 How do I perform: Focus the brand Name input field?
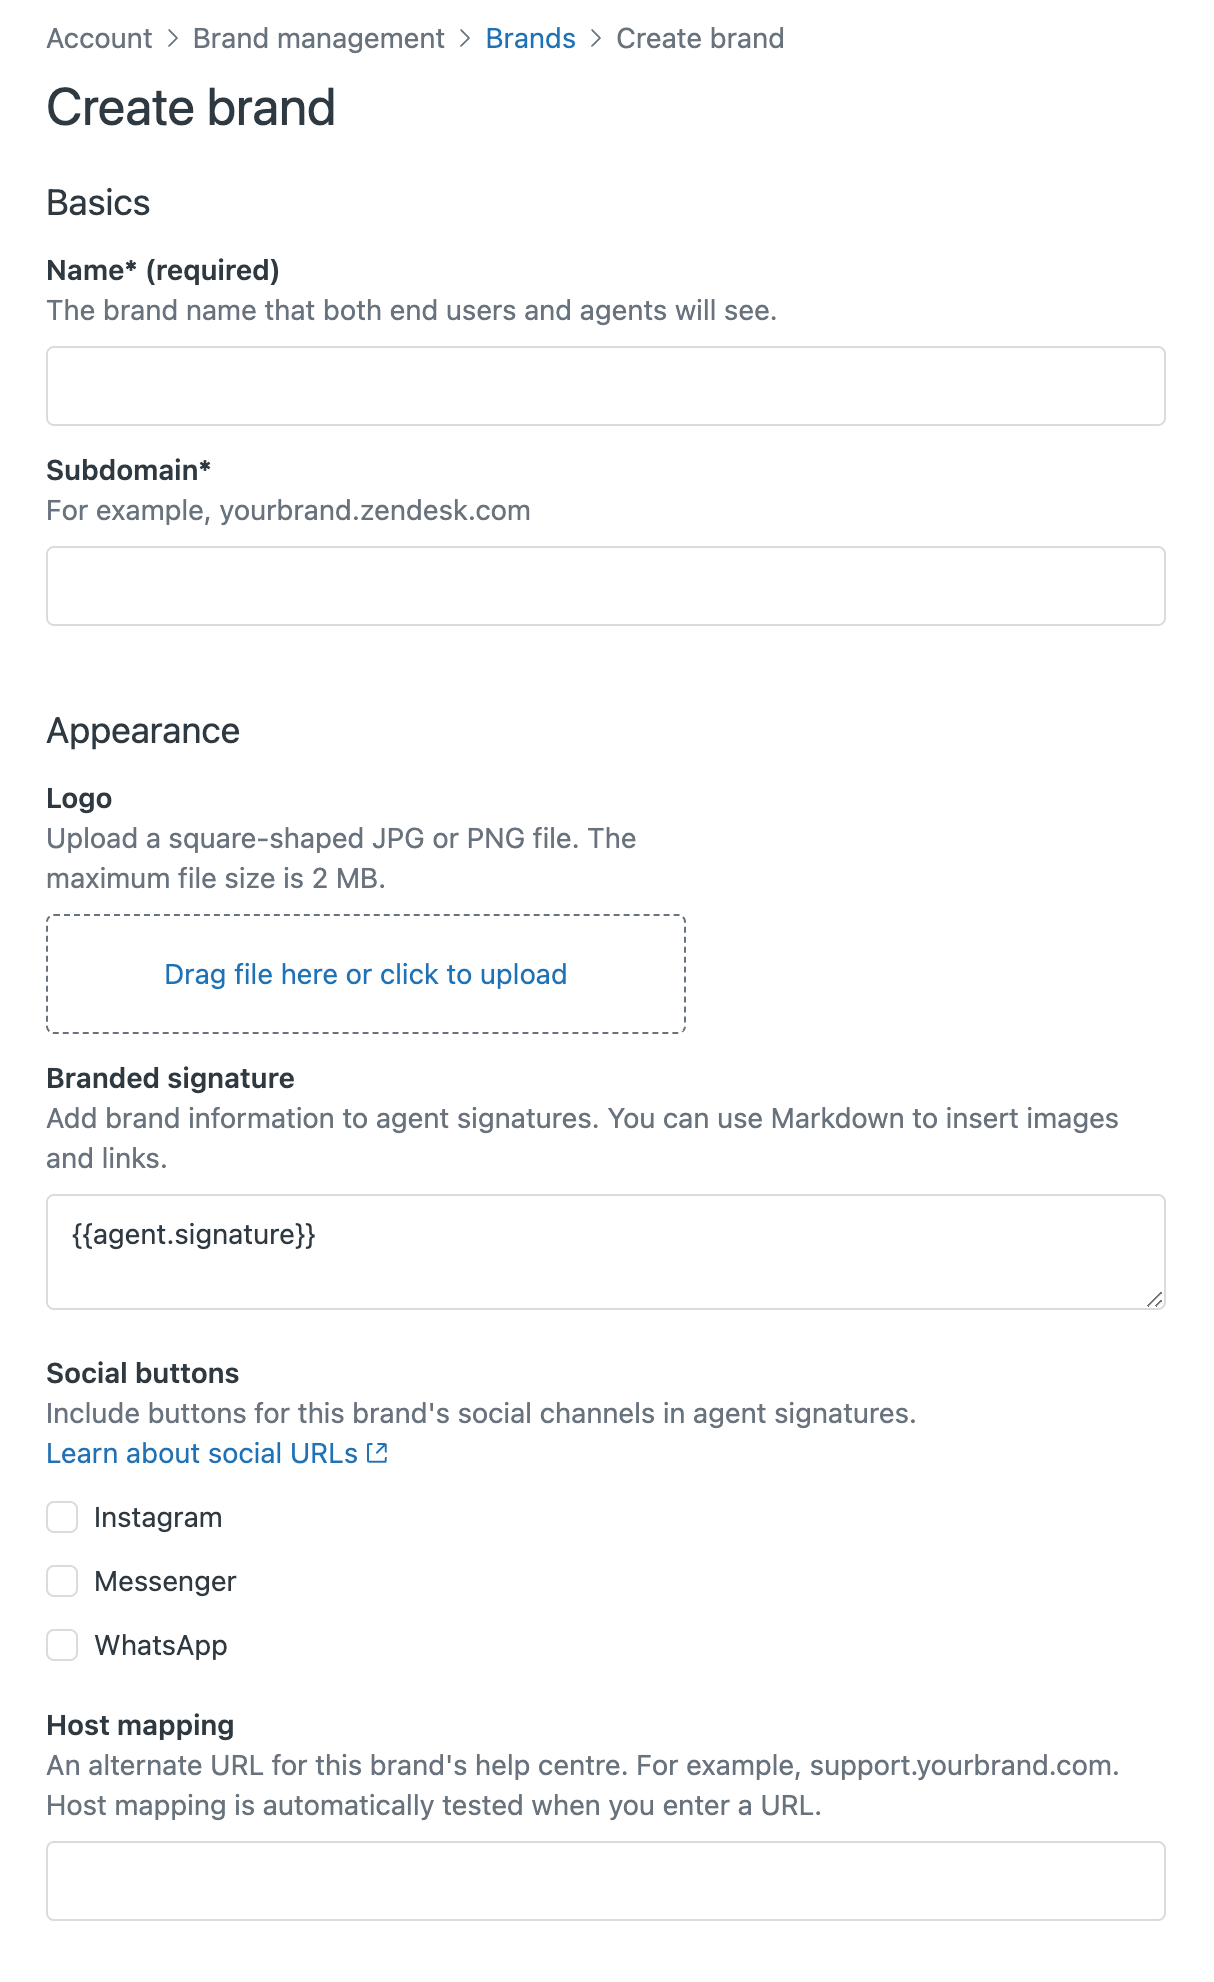pyautogui.click(x=606, y=386)
